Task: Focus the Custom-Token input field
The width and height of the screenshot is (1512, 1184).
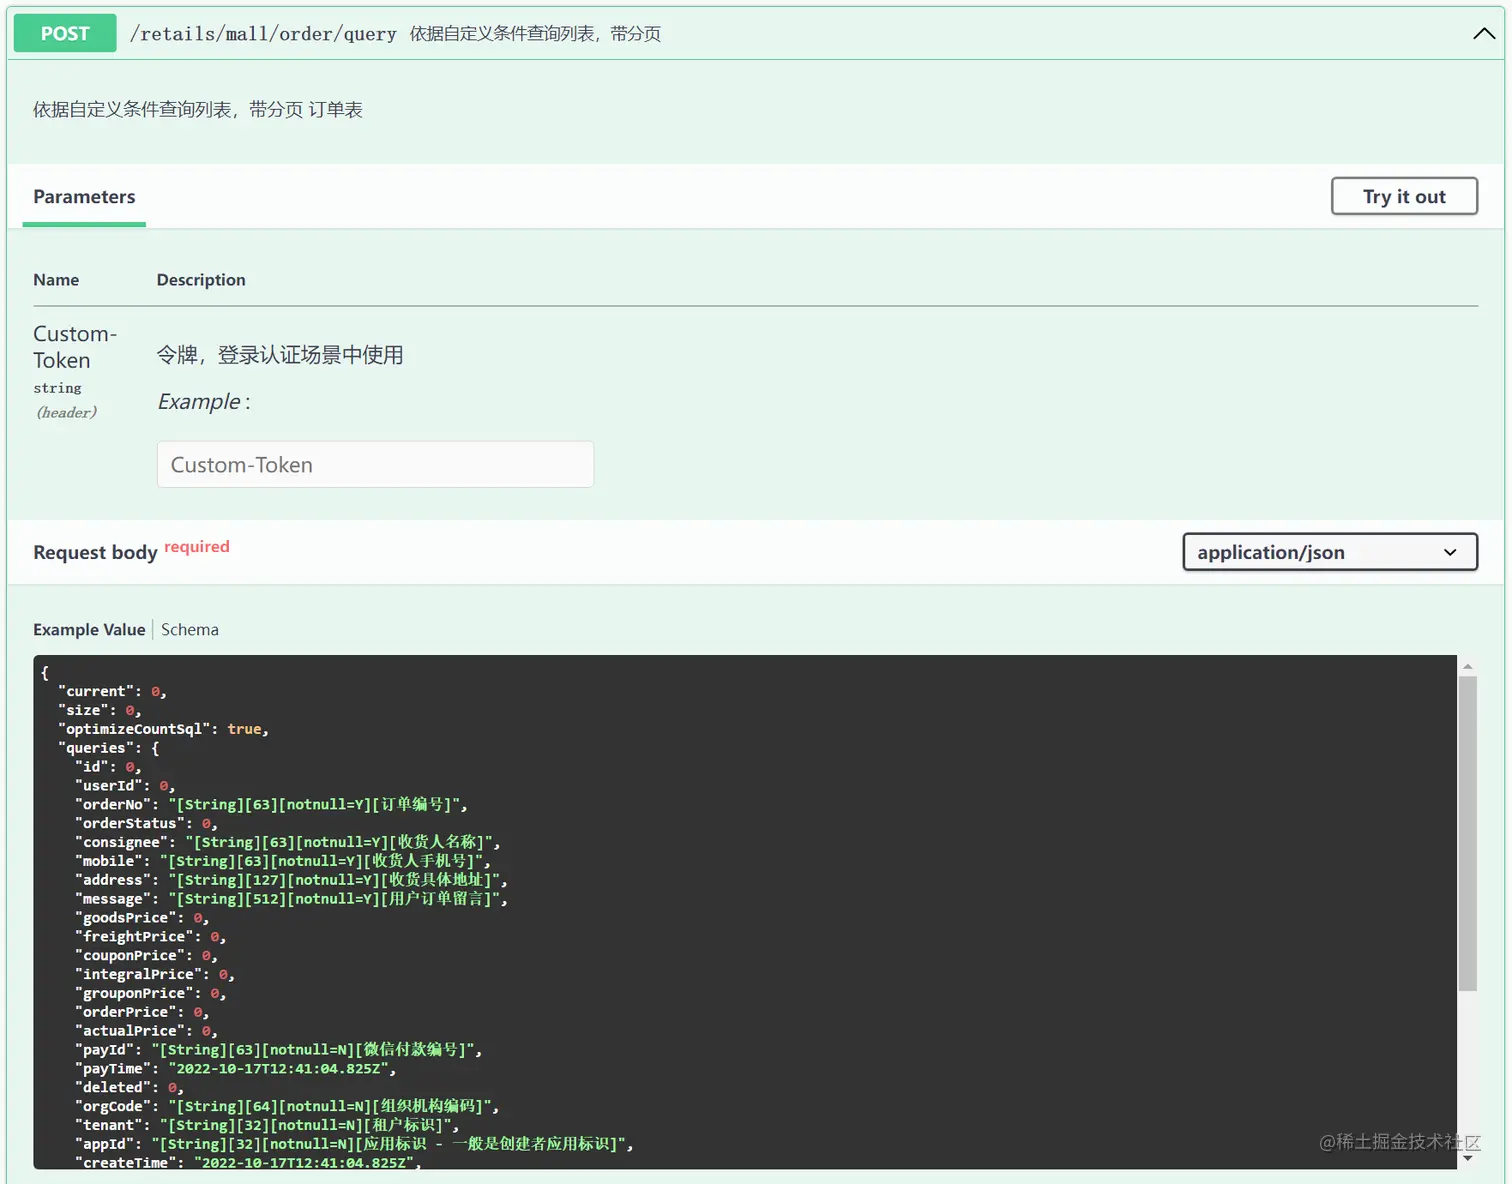Action: point(375,464)
